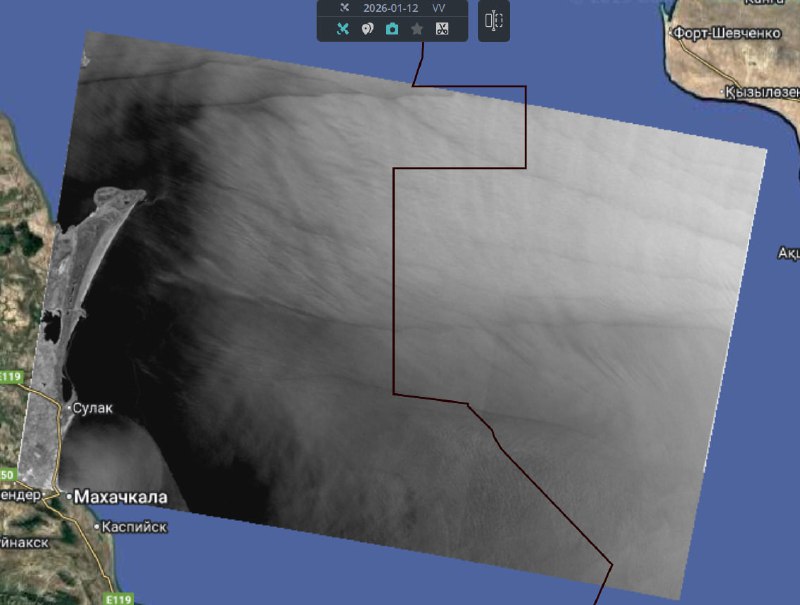Toggle the split-view compare button
The image size is (800, 605).
(x=494, y=21)
